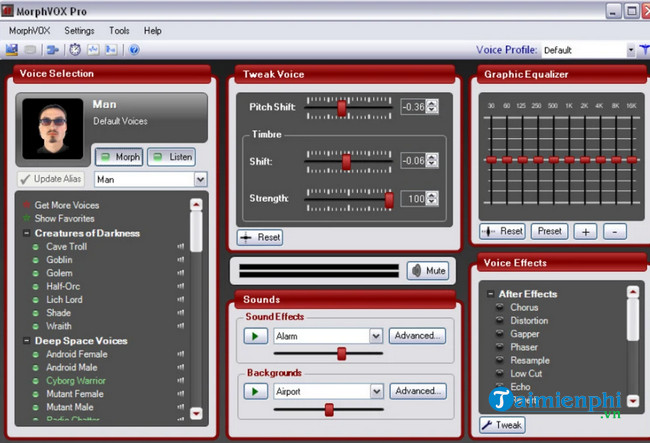Viewport: 650px width, 443px height.
Task: Open the plug-in puzzle piece toolbar icon
Action: [53, 50]
